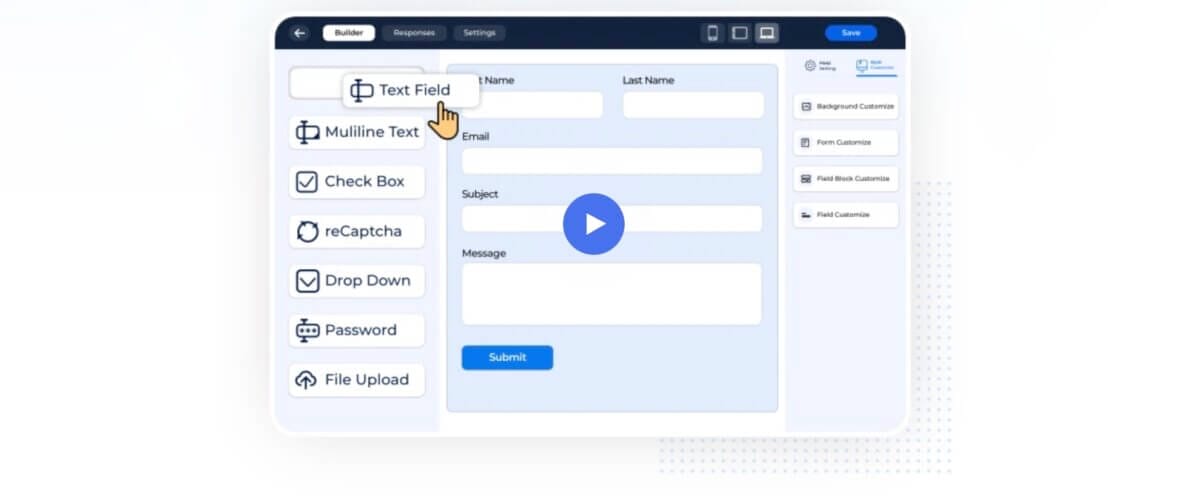Open the Field Block Customize option
This screenshot has height=500, width=1200.
(x=846, y=179)
